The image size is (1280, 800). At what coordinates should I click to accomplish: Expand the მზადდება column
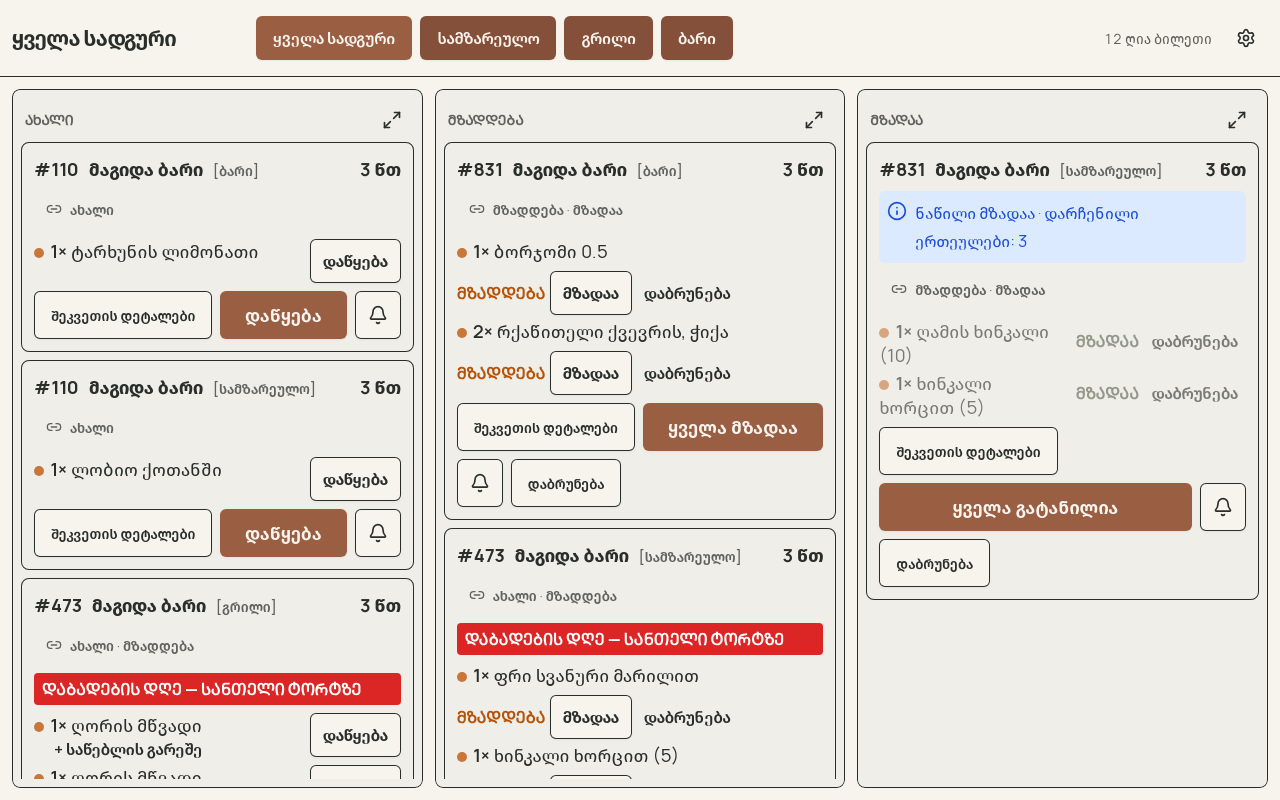pyautogui.click(x=814, y=120)
